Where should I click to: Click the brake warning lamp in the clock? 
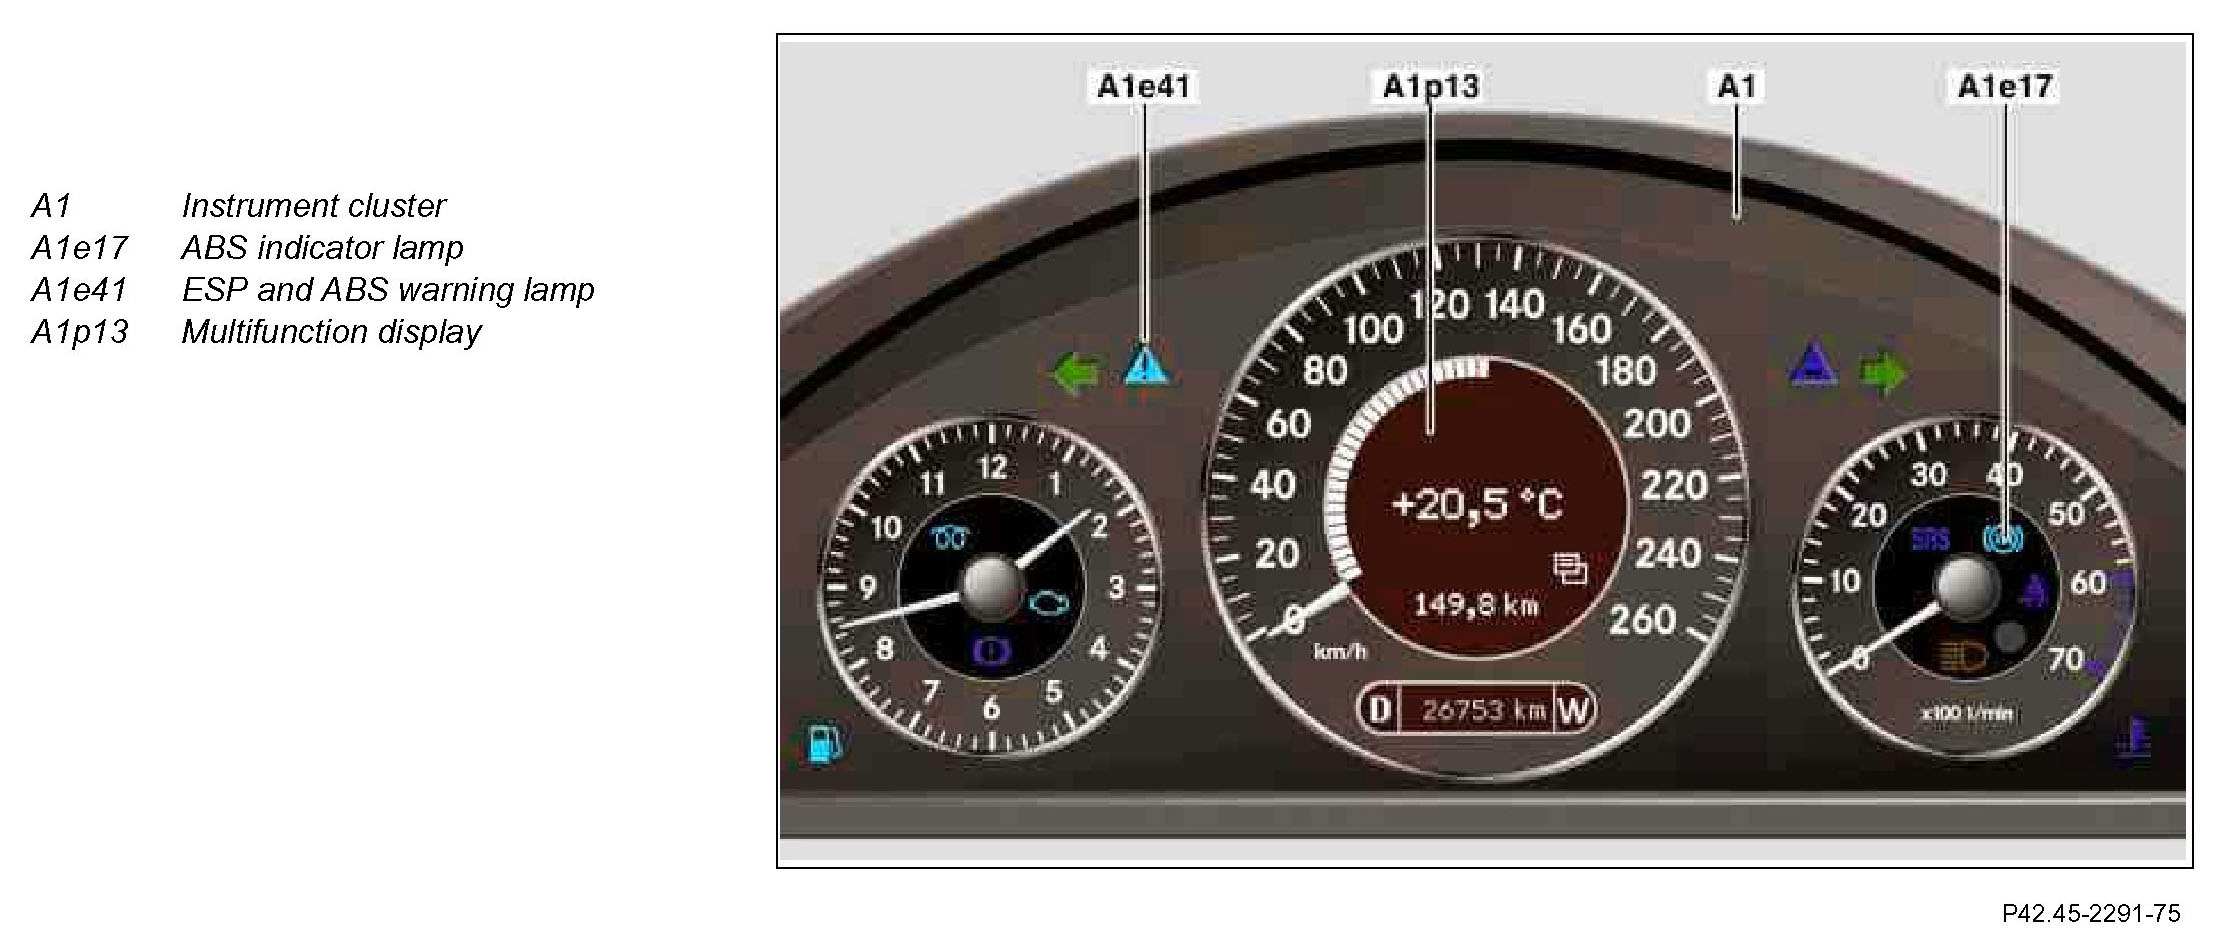click(992, 652)
